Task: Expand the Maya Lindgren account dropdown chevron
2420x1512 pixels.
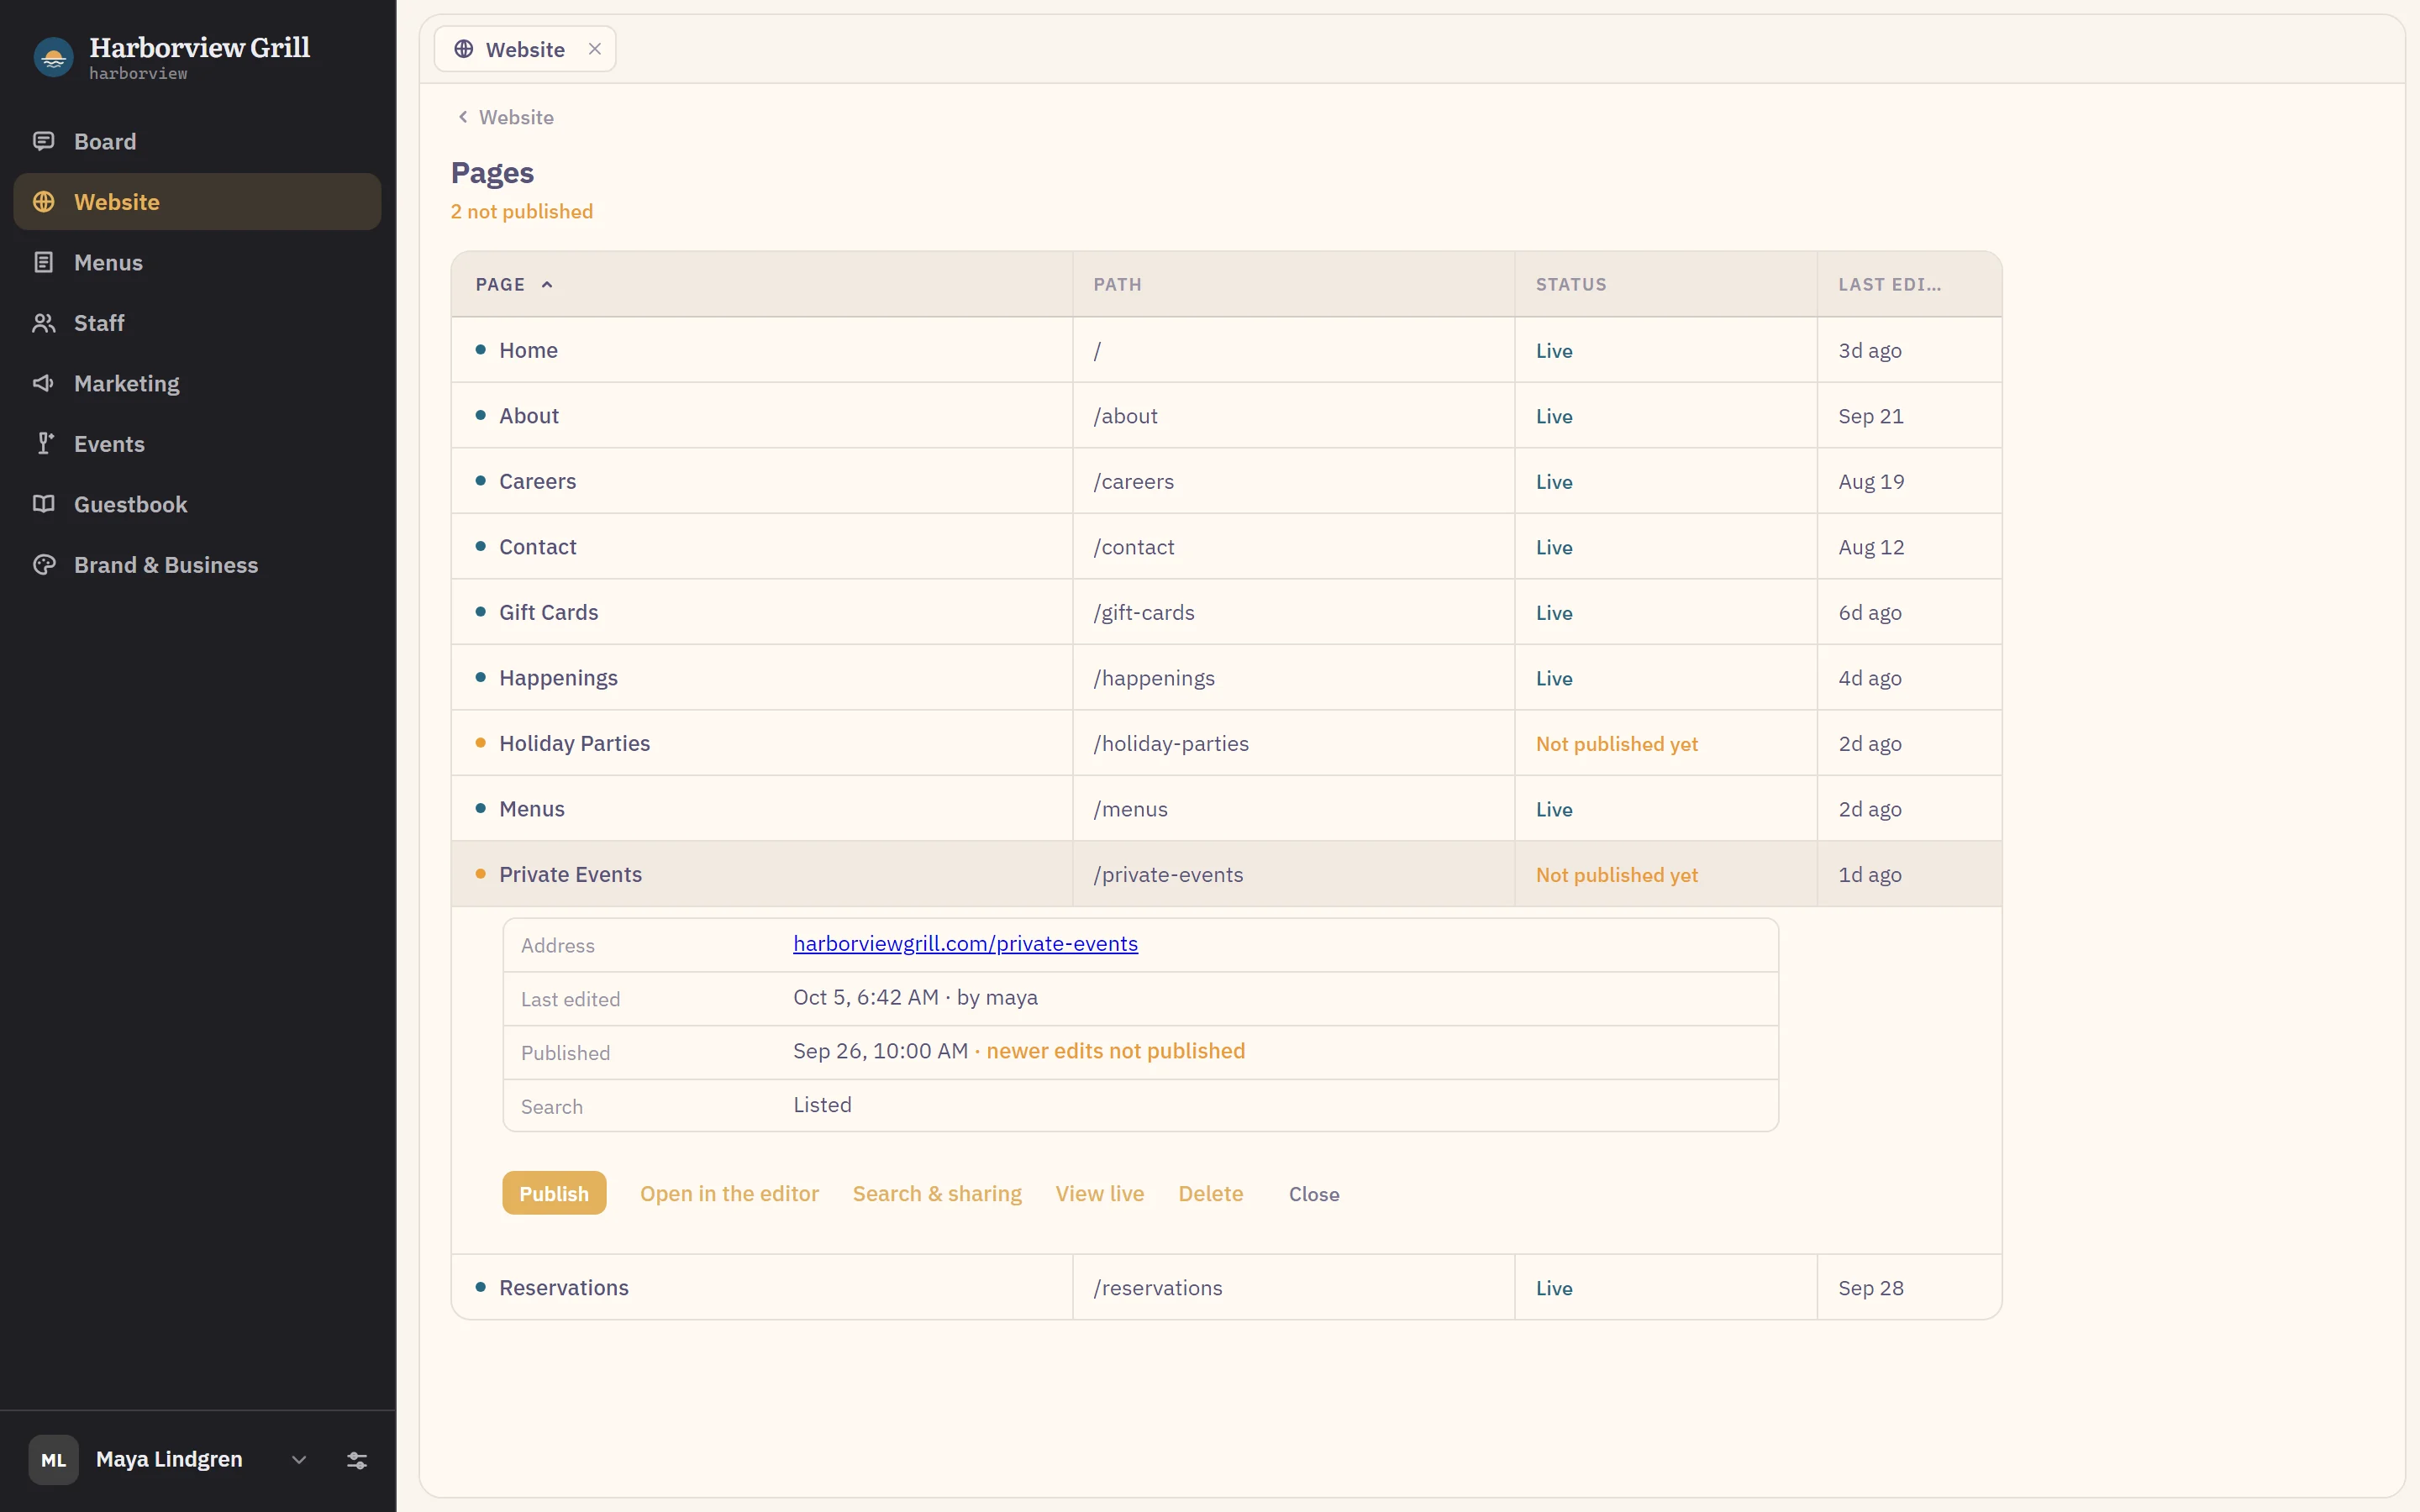Action: [299, 1460]
